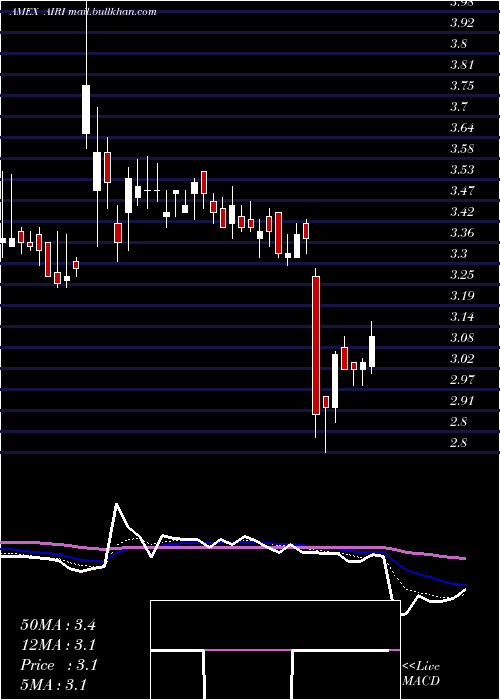Click the large red gap-down candlestick
The height and width of the screenshot is (700, 500).
(x=316, y=346)
